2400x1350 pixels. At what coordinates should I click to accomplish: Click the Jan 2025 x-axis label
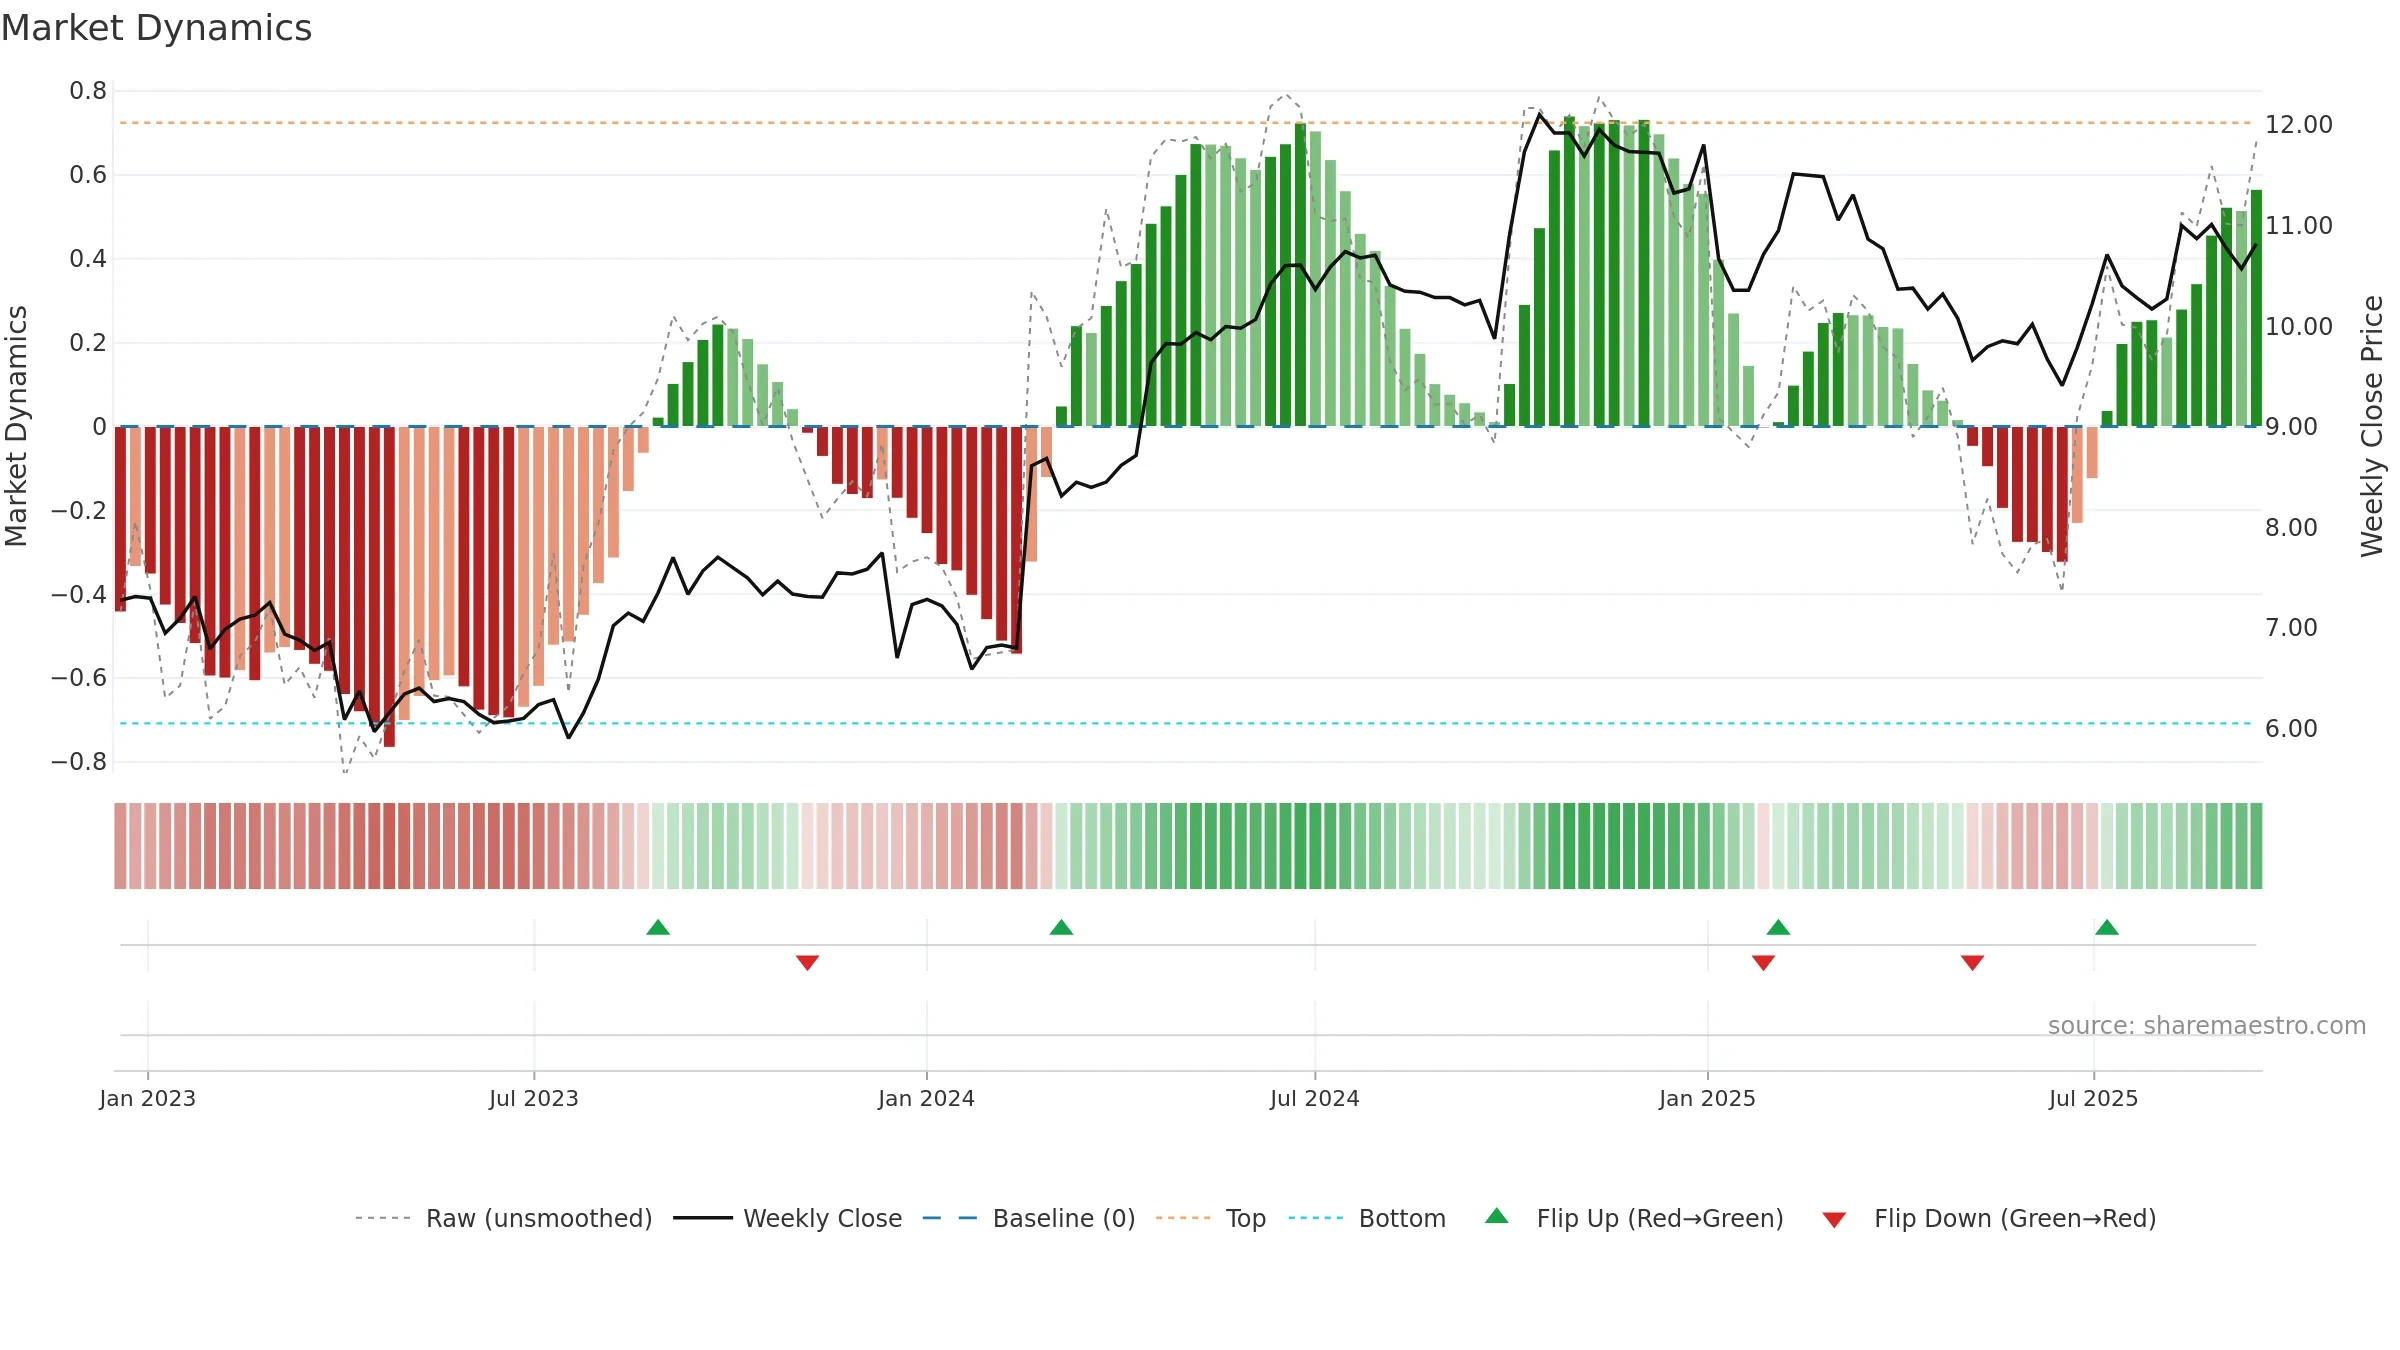[1708, 1098]
